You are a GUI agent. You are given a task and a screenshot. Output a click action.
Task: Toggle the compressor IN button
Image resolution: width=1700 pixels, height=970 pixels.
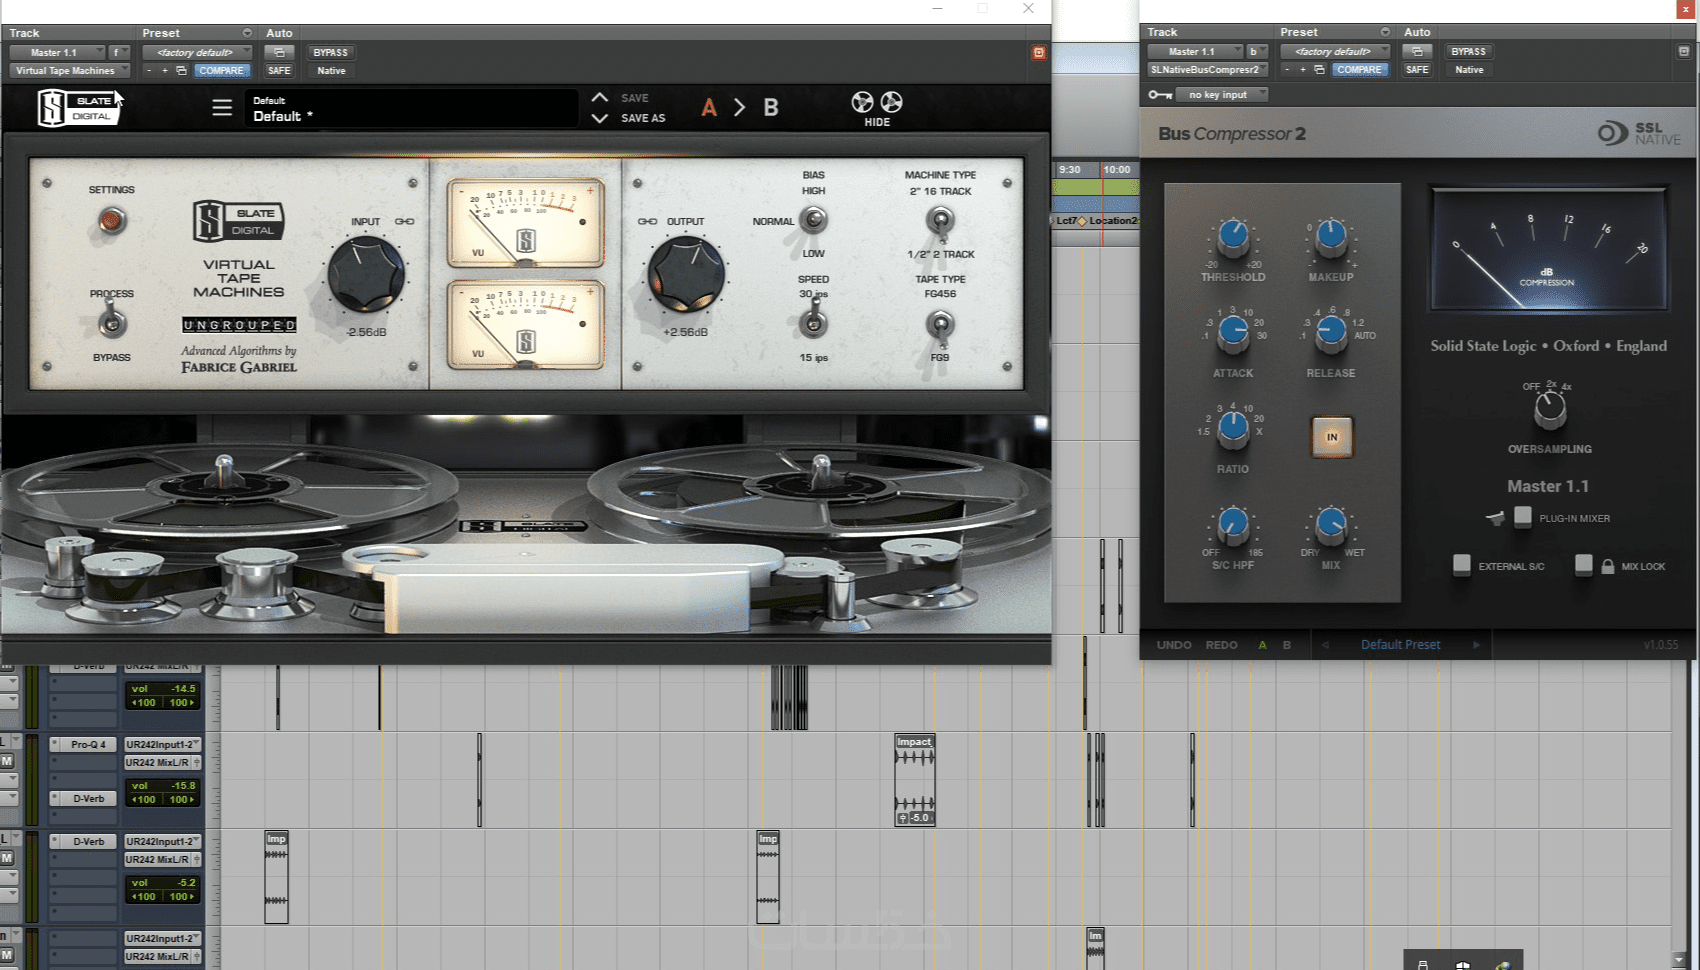[x=1332, y=437]
